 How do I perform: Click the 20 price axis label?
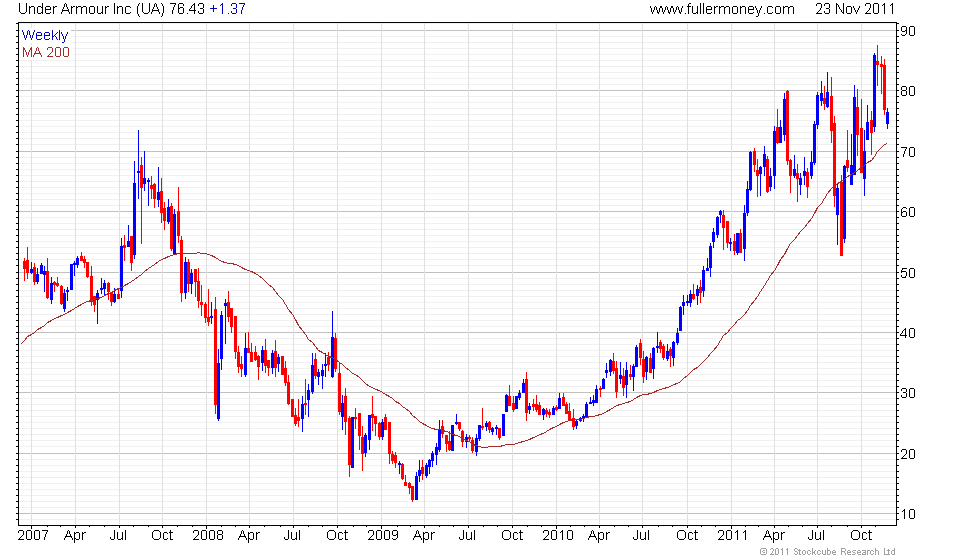click(908, 454)
